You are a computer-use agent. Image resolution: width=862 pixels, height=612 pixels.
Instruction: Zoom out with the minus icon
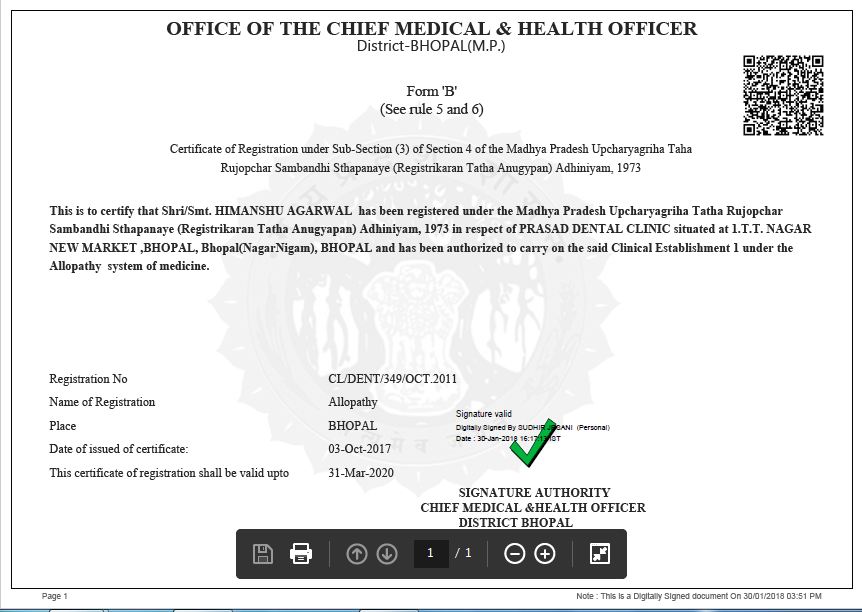(x=514, y=554)
